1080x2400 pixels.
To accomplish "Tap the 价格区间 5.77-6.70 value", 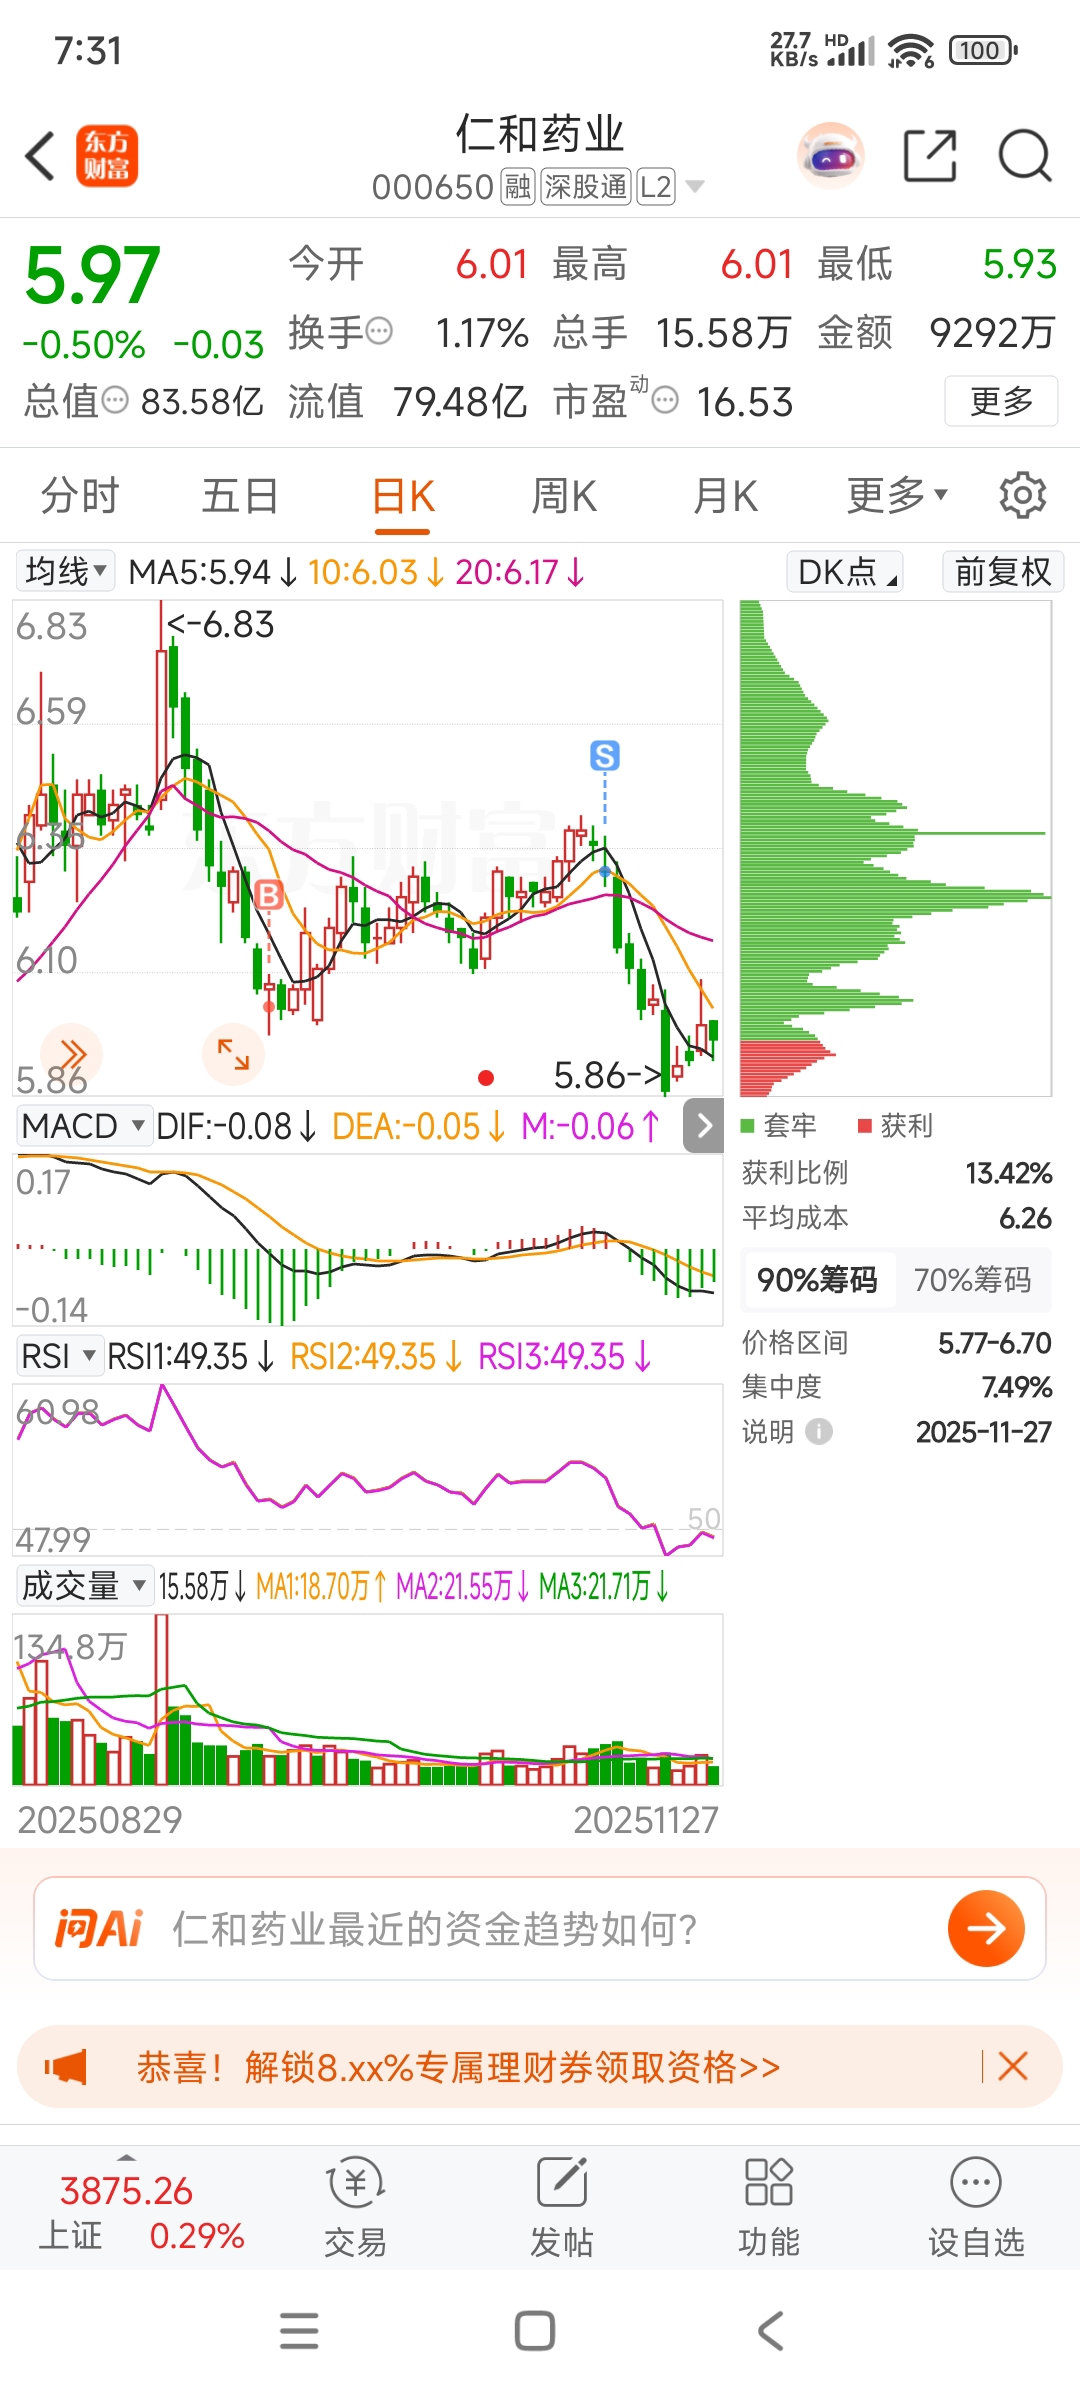I will click(x=994, y=1343).
